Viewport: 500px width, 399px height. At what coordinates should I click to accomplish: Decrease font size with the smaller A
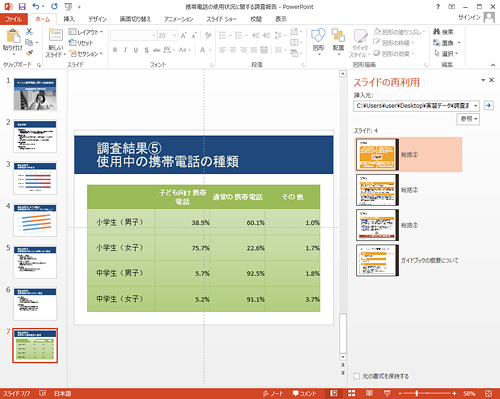point(194,35)
